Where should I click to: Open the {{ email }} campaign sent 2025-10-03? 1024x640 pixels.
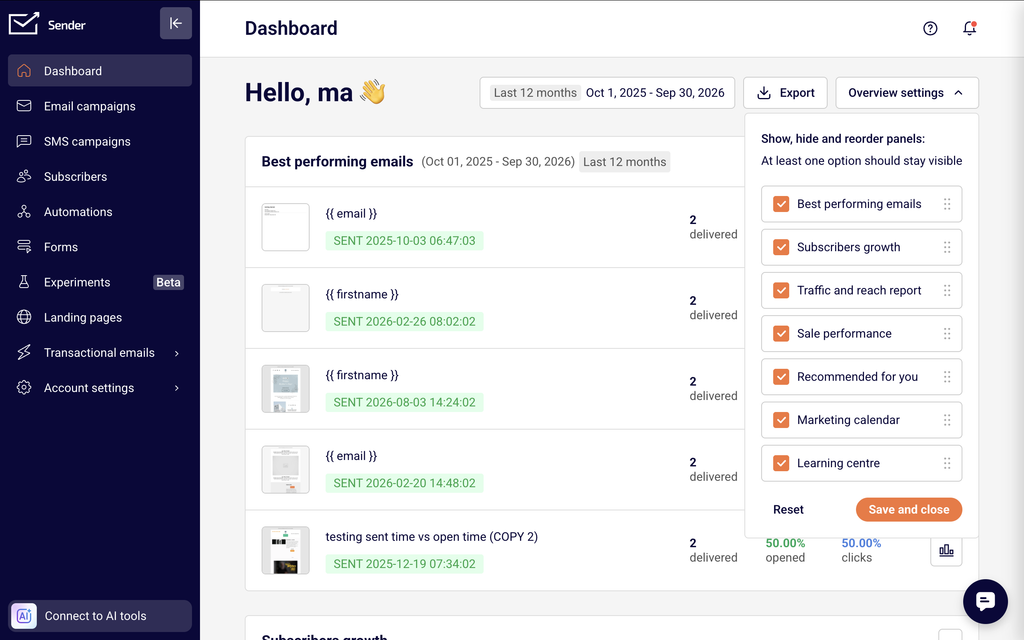click(351, 214)
